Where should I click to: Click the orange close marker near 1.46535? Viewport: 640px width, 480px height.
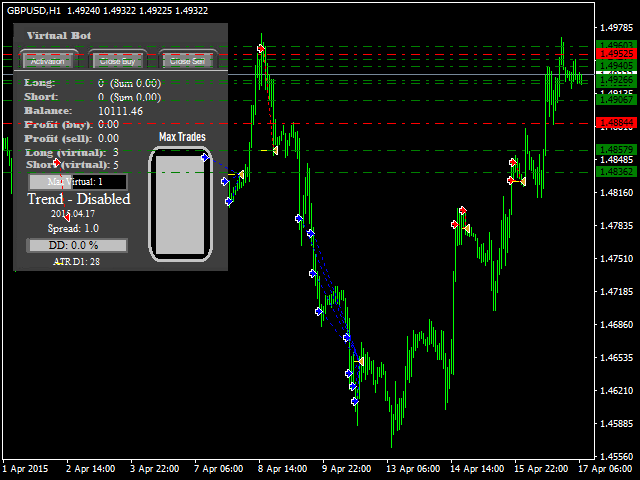click(360, 362)
